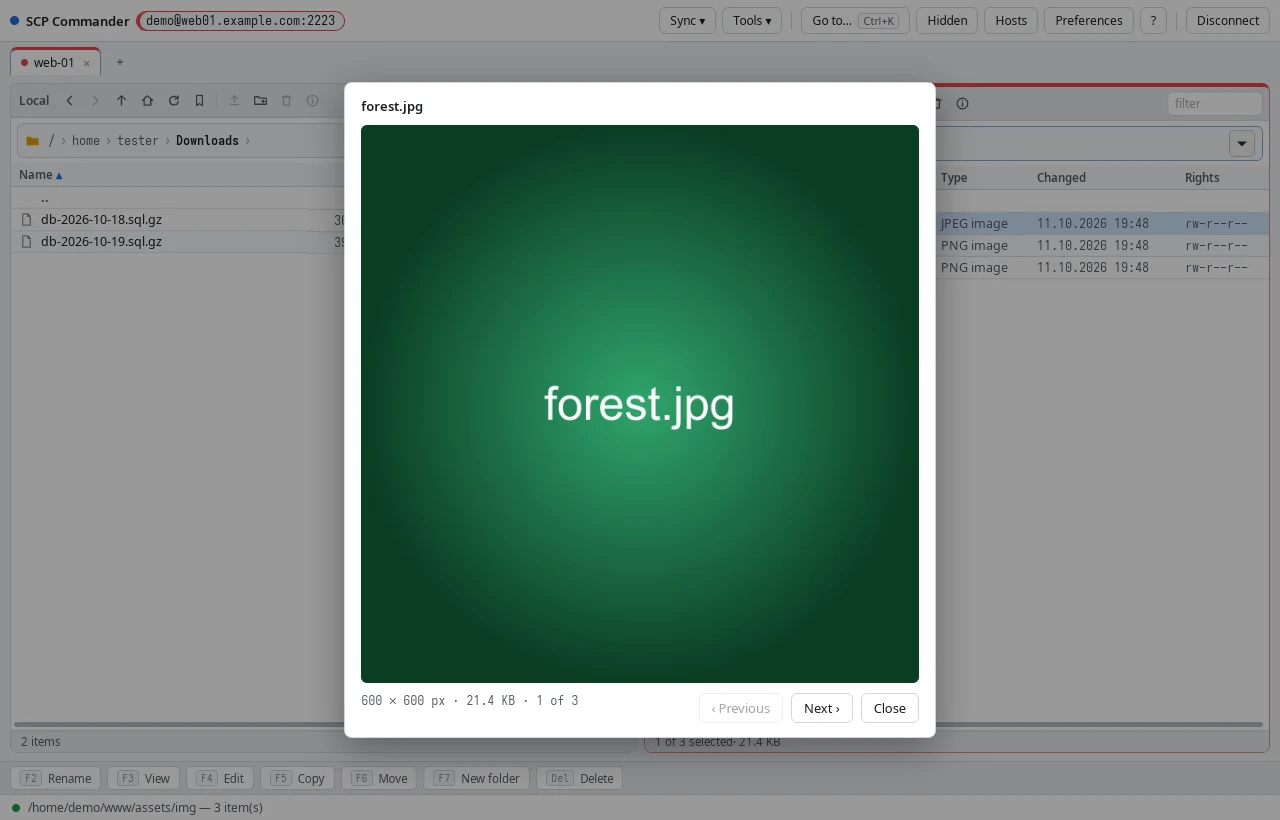1280x820 pixels.
Task: Close the forest.jpg preview dialog
Action: pos(890,708)
